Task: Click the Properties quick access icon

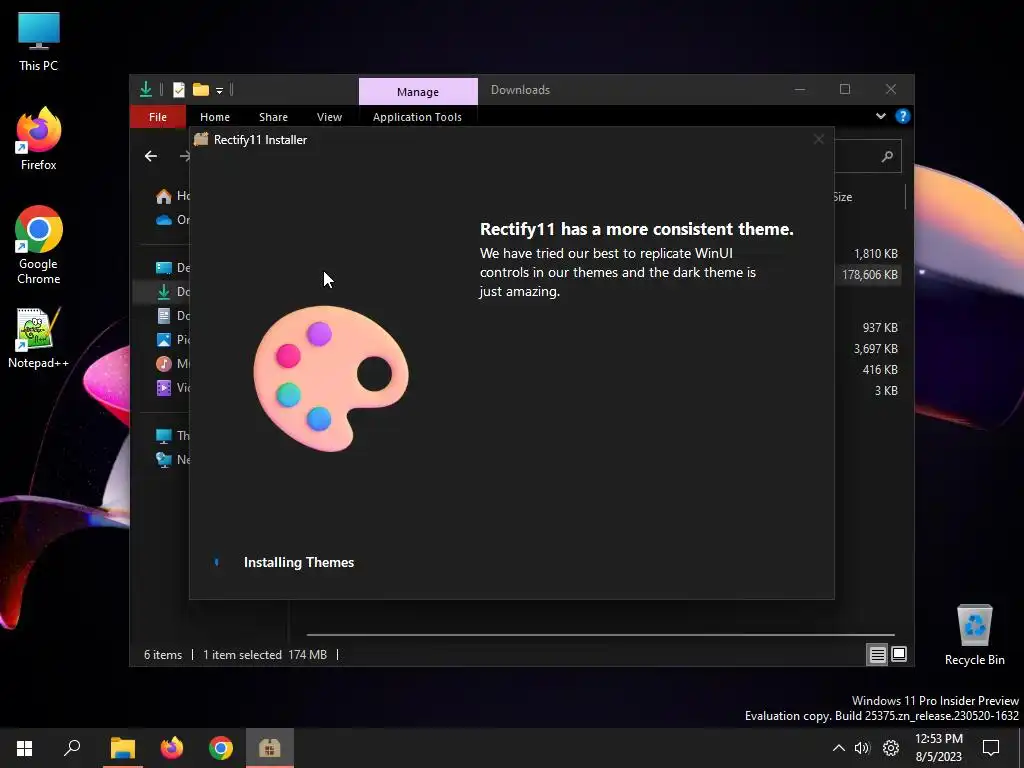Action: pos(178,89)
